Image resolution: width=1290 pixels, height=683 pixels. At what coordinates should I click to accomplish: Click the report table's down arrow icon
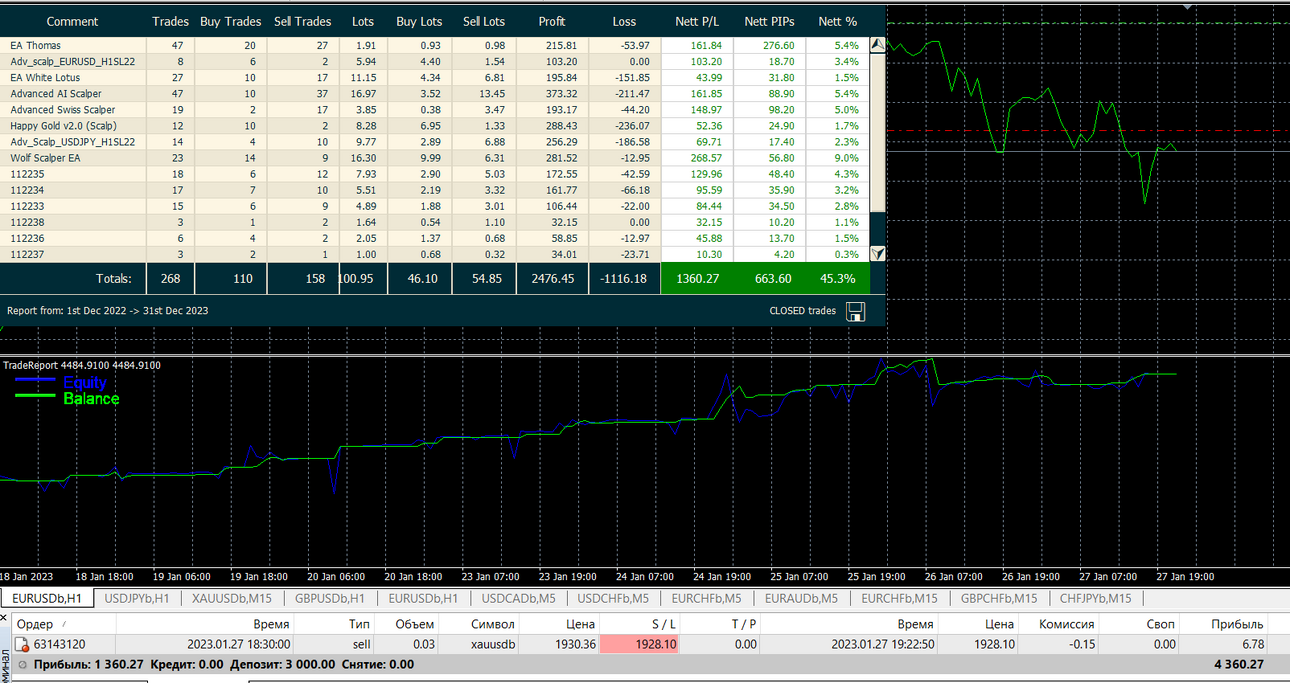(x=878, y=254)
